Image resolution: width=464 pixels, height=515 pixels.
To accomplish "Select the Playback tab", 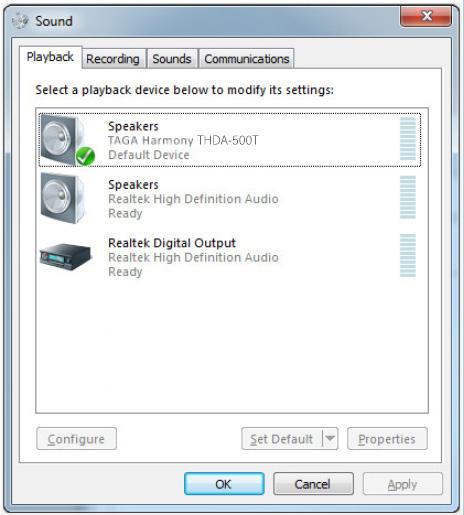I will (x=50, y=57).
